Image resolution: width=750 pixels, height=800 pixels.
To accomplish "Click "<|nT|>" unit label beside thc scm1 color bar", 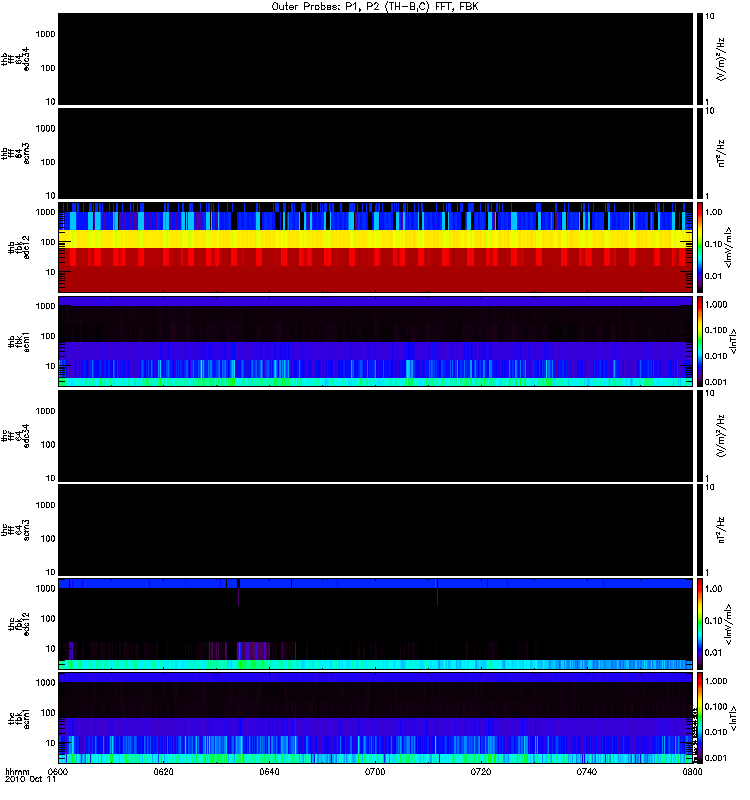I will point(733,718).
